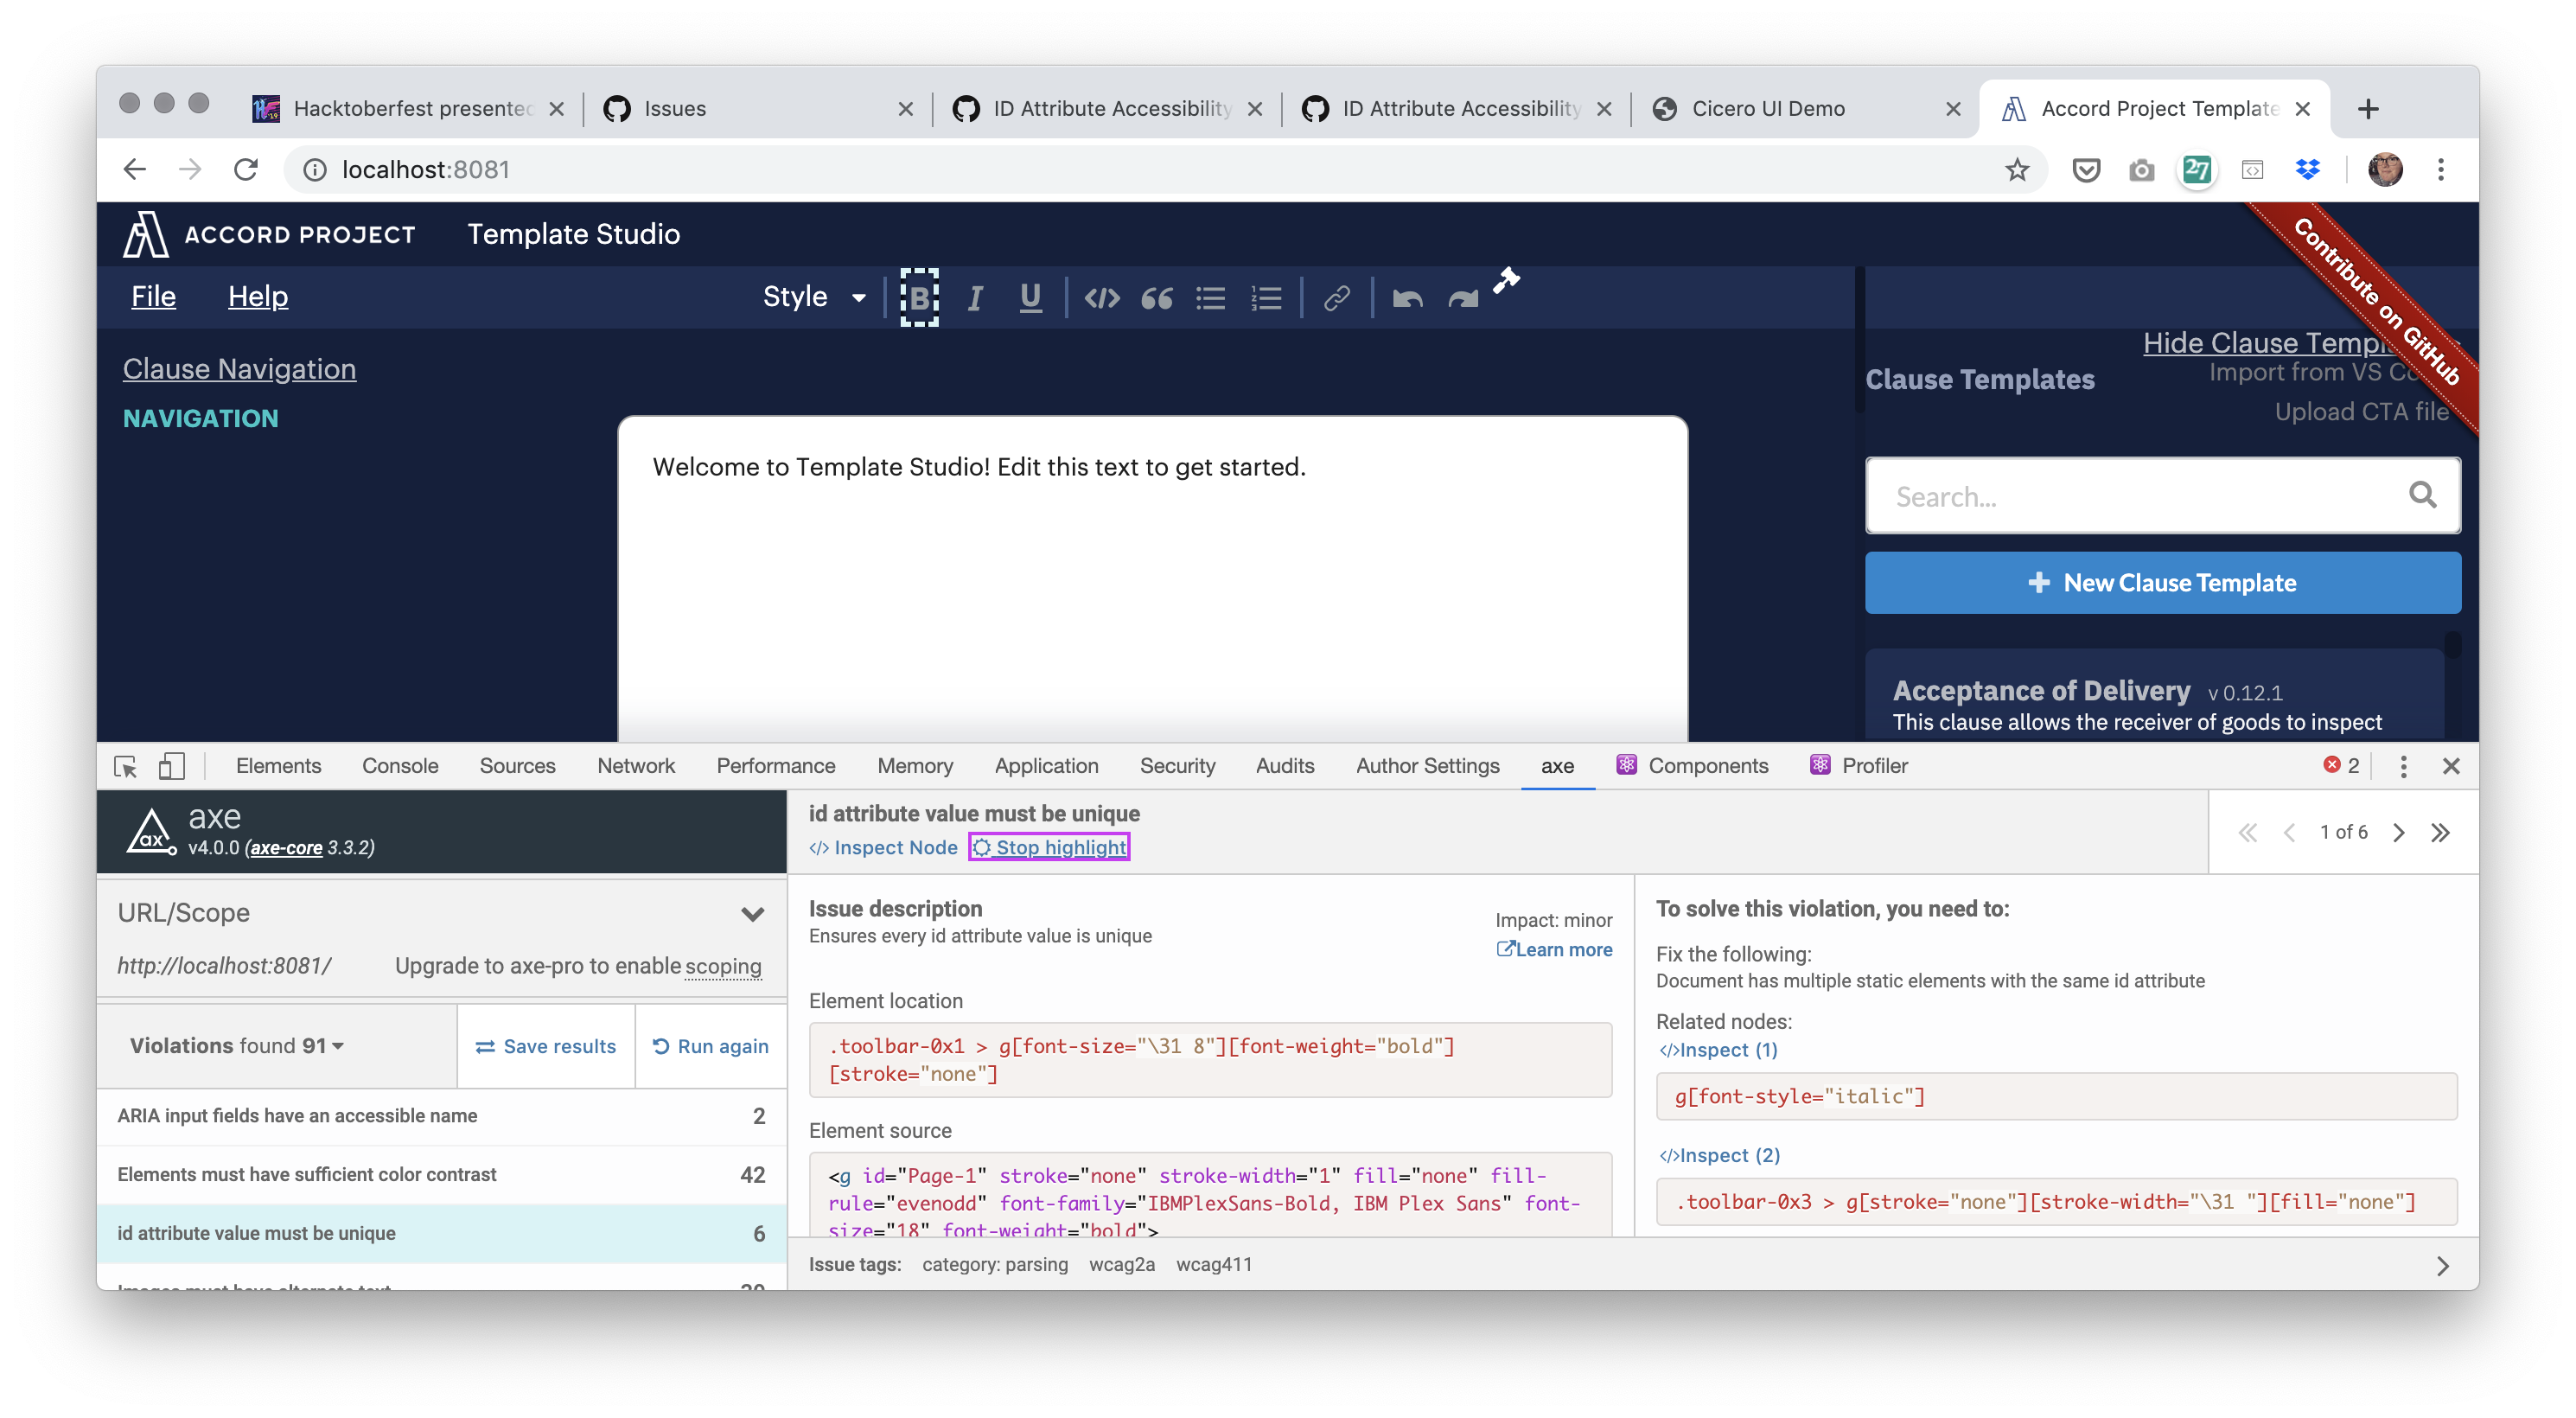Click Stop highlight in the axe panel
This screenshot has height=1418, width=2576.
(x=1049, y=846)
